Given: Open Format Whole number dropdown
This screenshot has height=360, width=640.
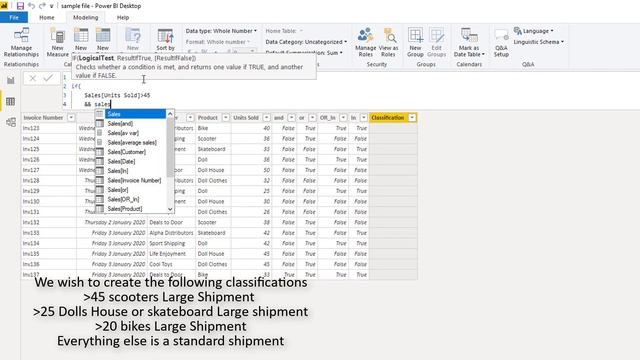Looking at the screenshot, I should 218,42.
